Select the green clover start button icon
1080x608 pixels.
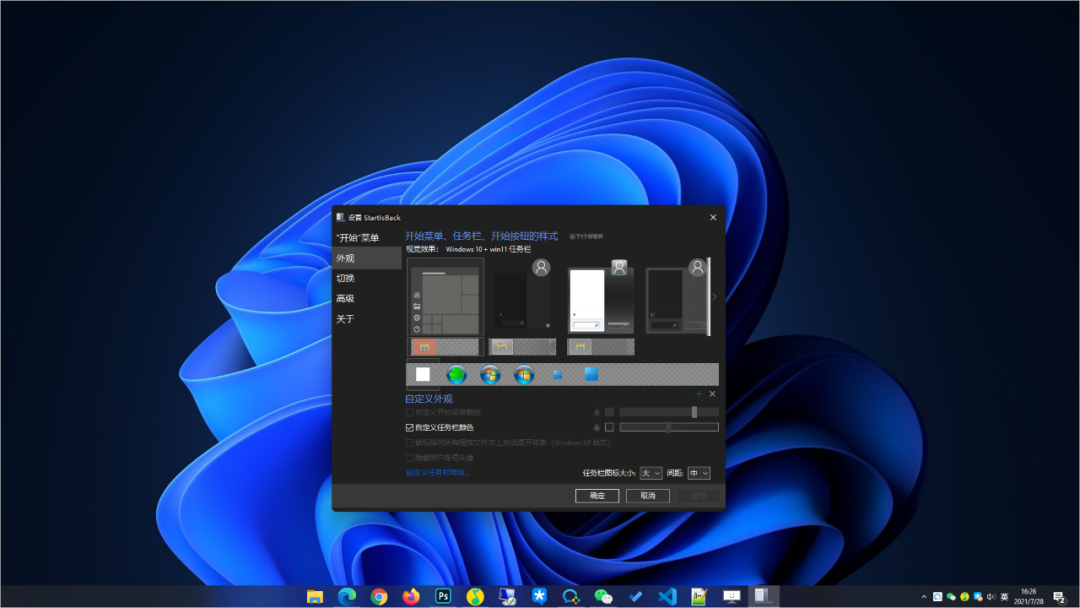point(456,375)
